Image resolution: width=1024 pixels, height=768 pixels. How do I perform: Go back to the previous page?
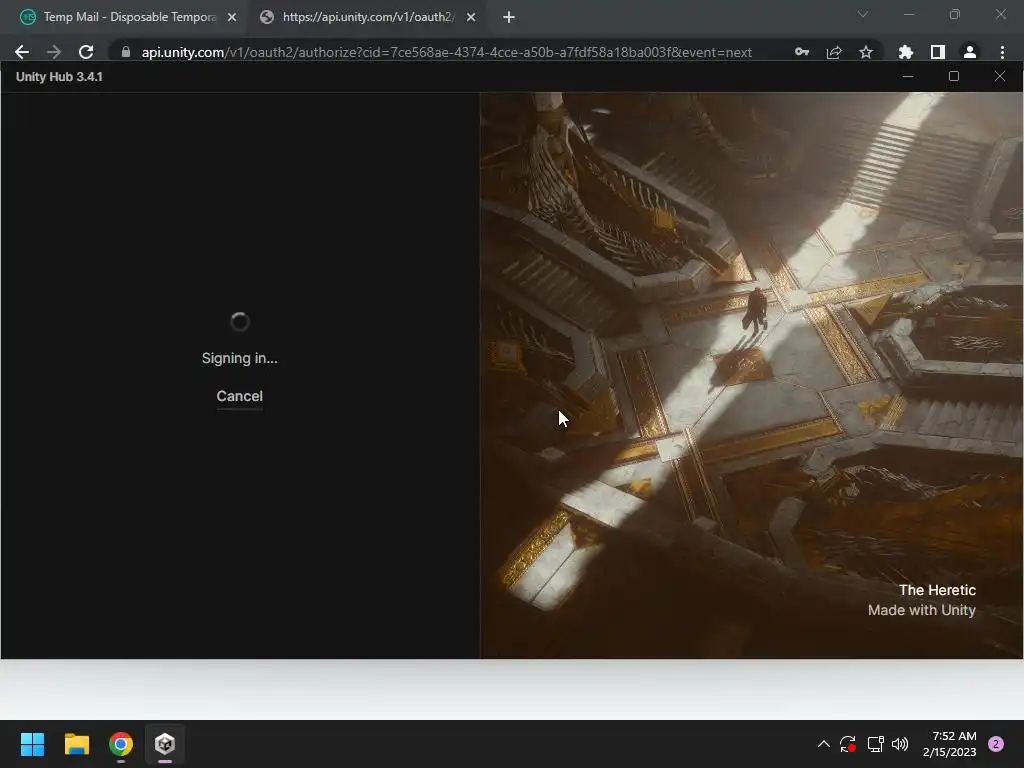[x=22, y=52]
